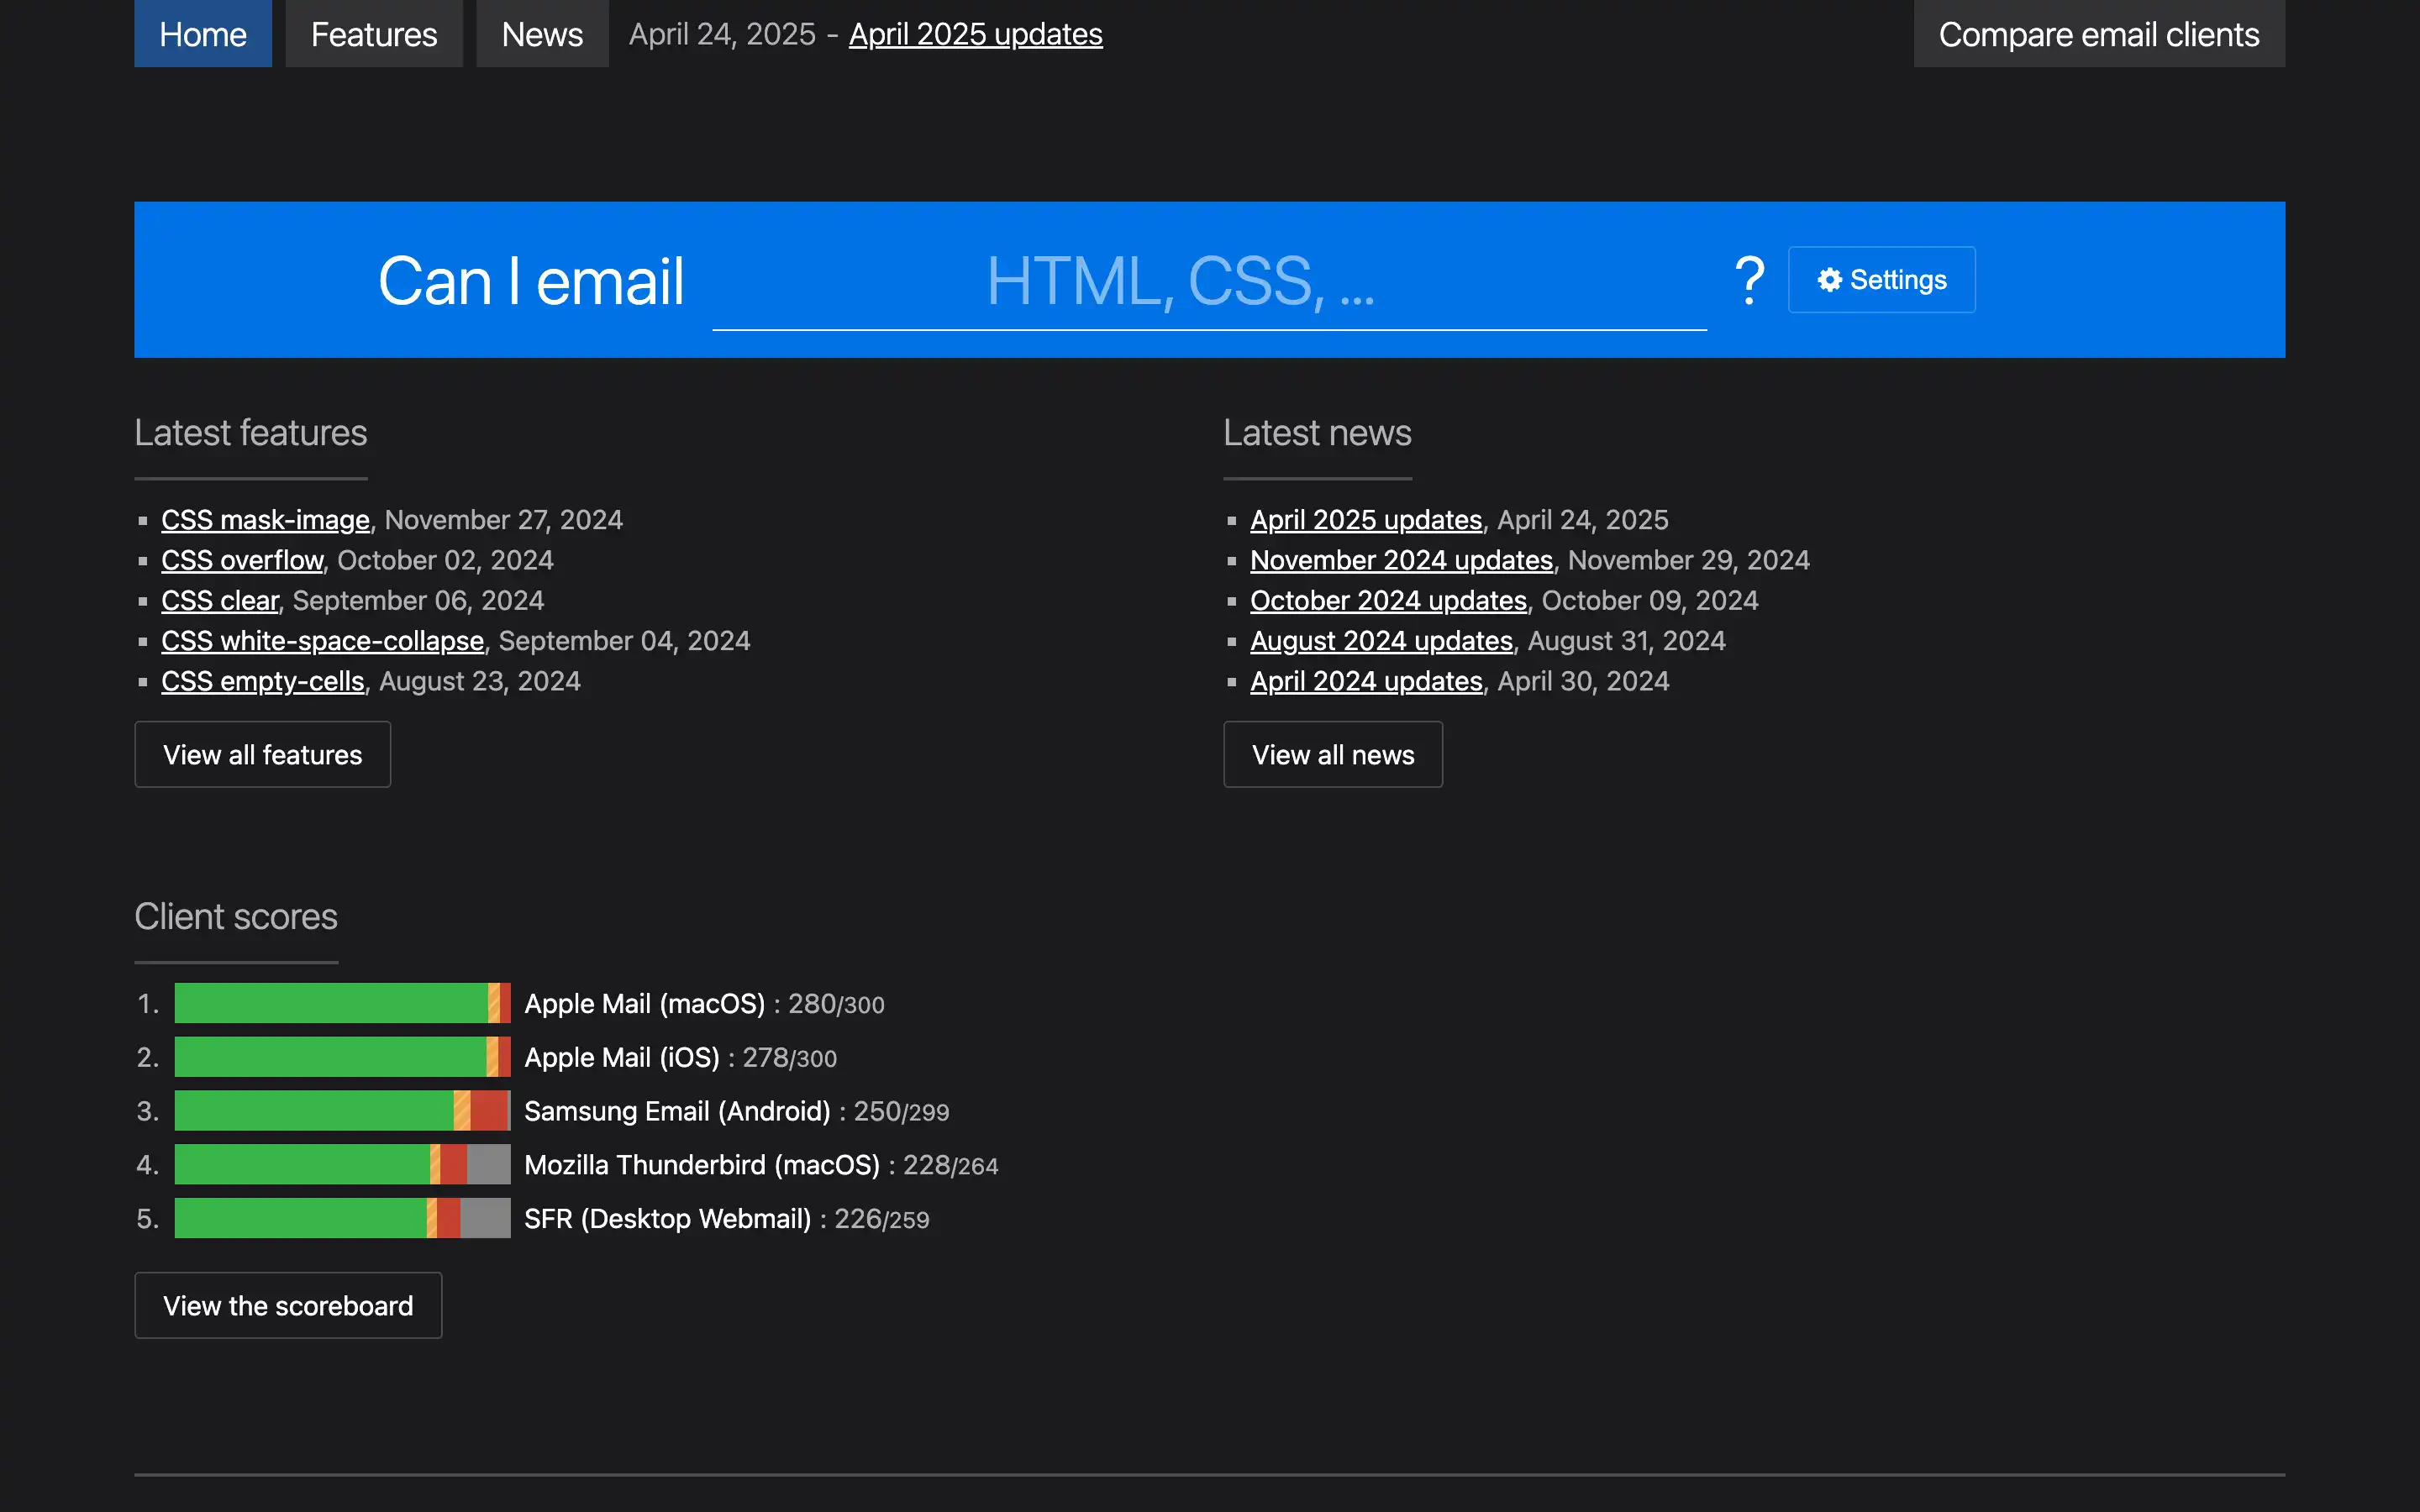The height and width of the screenshot is (1512, 2420).
Task: Open the Settings gear button
Action: [1881, 280]
